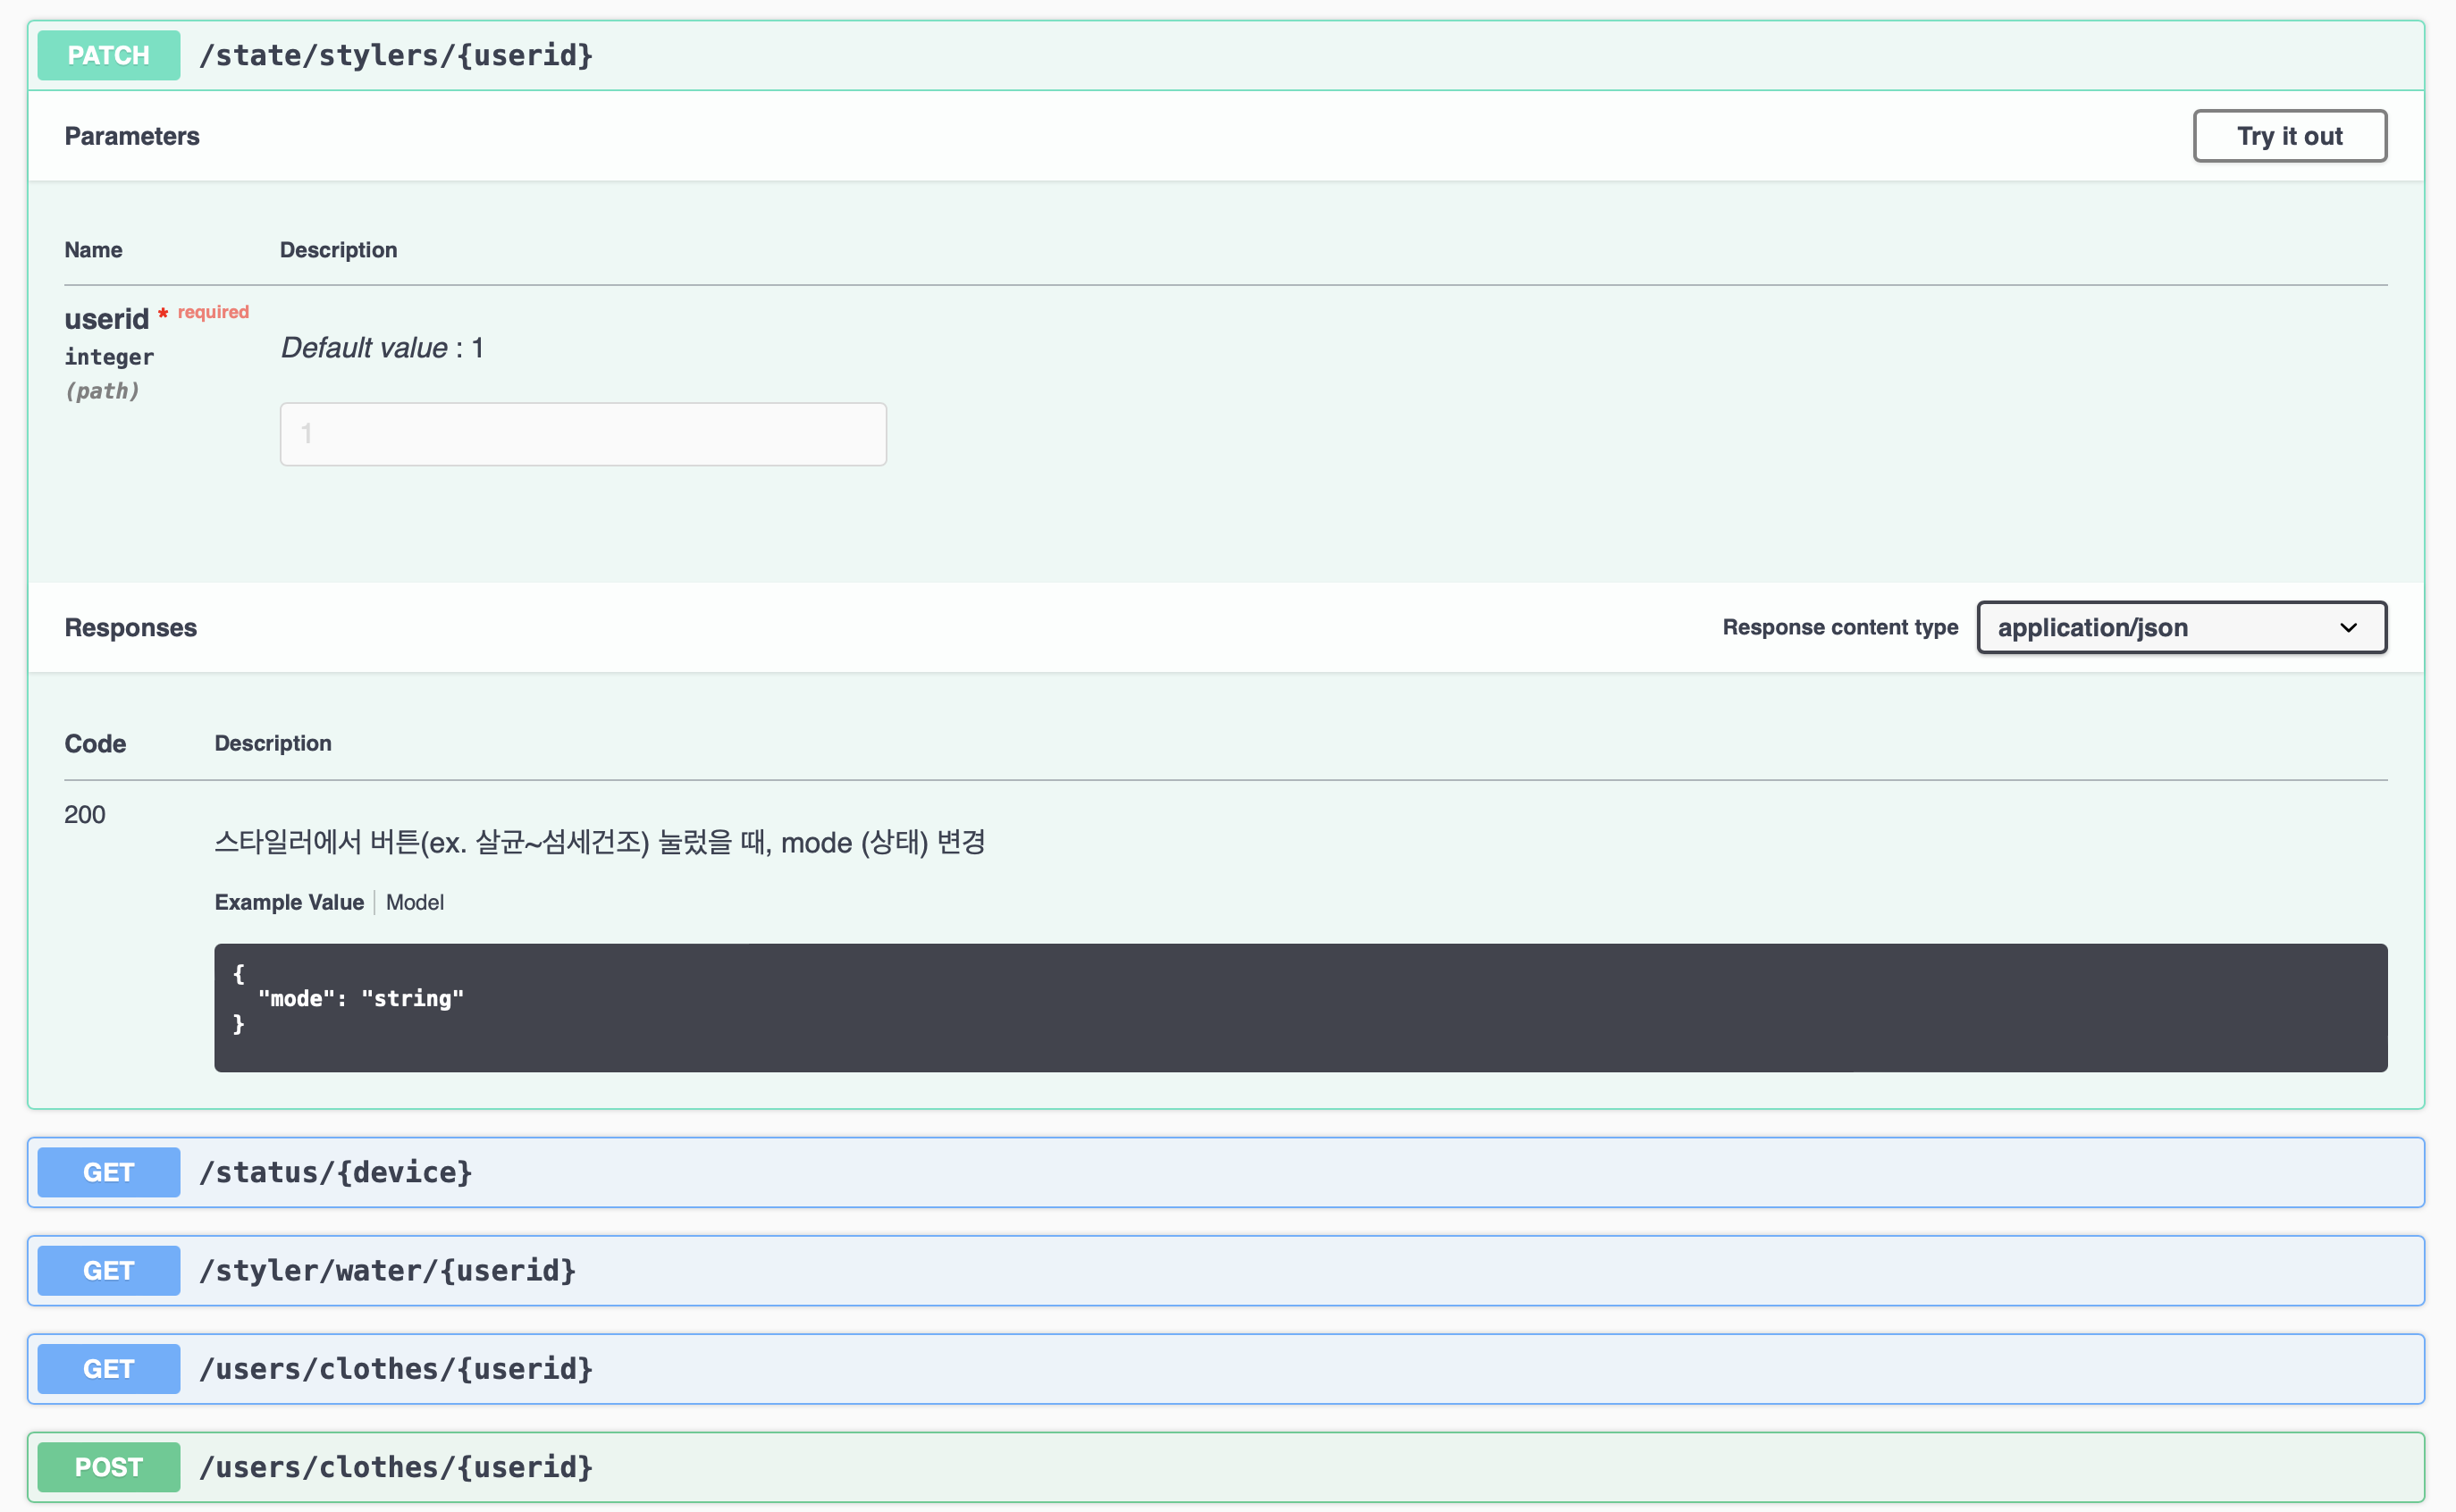Collapse the /state/stylers/{userid} endpoint
The width and height of the screenshot is (2456, 1512).
[397, 55]
